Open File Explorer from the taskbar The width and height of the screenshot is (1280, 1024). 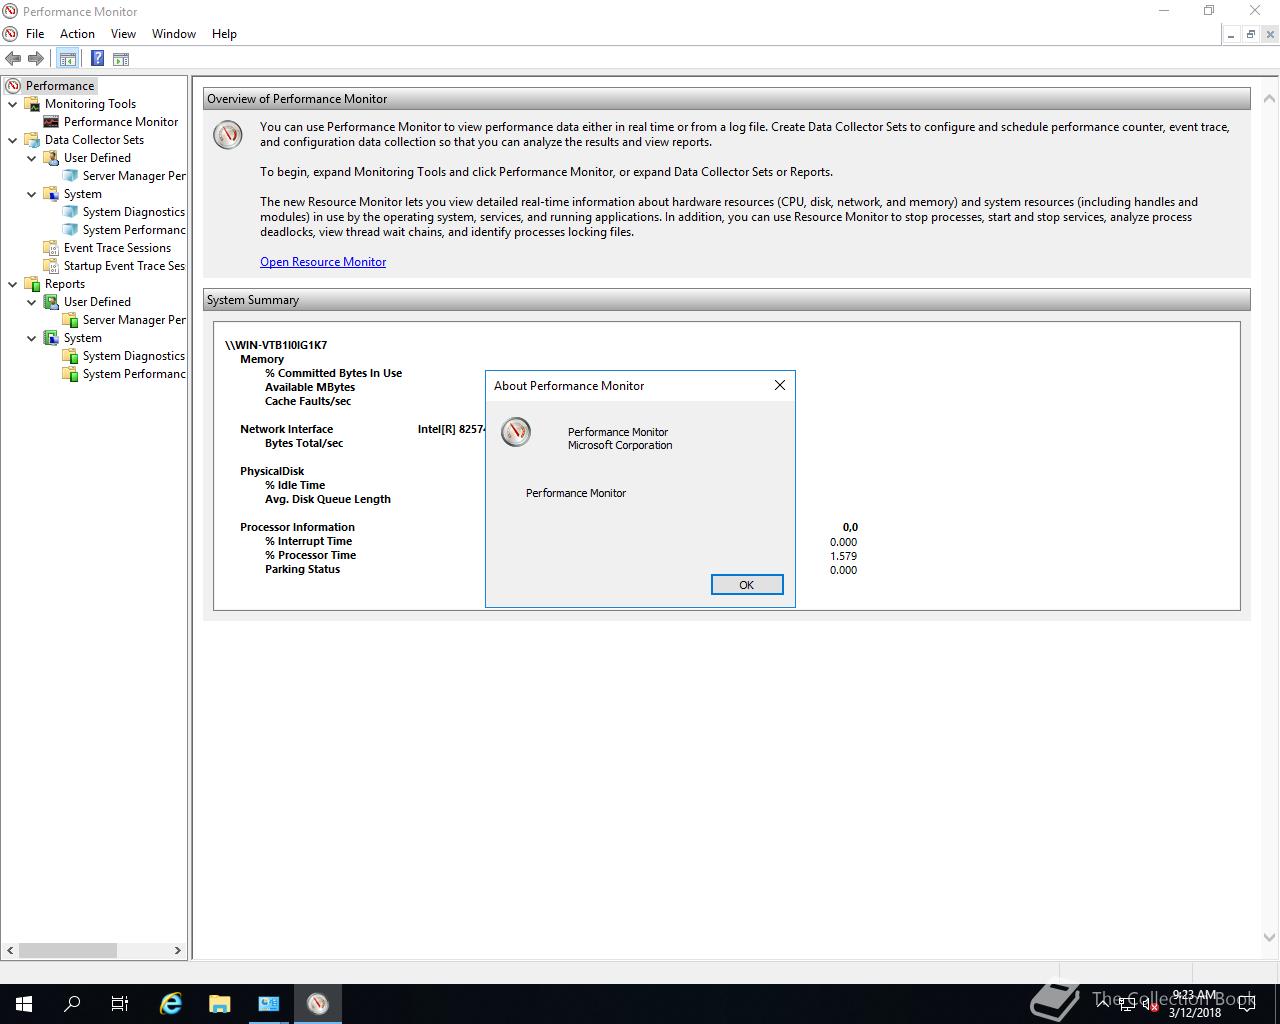220,1004
